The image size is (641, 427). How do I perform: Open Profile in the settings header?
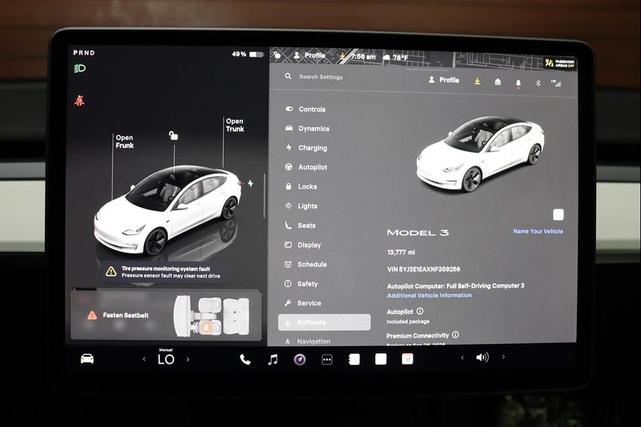(444, 80)
